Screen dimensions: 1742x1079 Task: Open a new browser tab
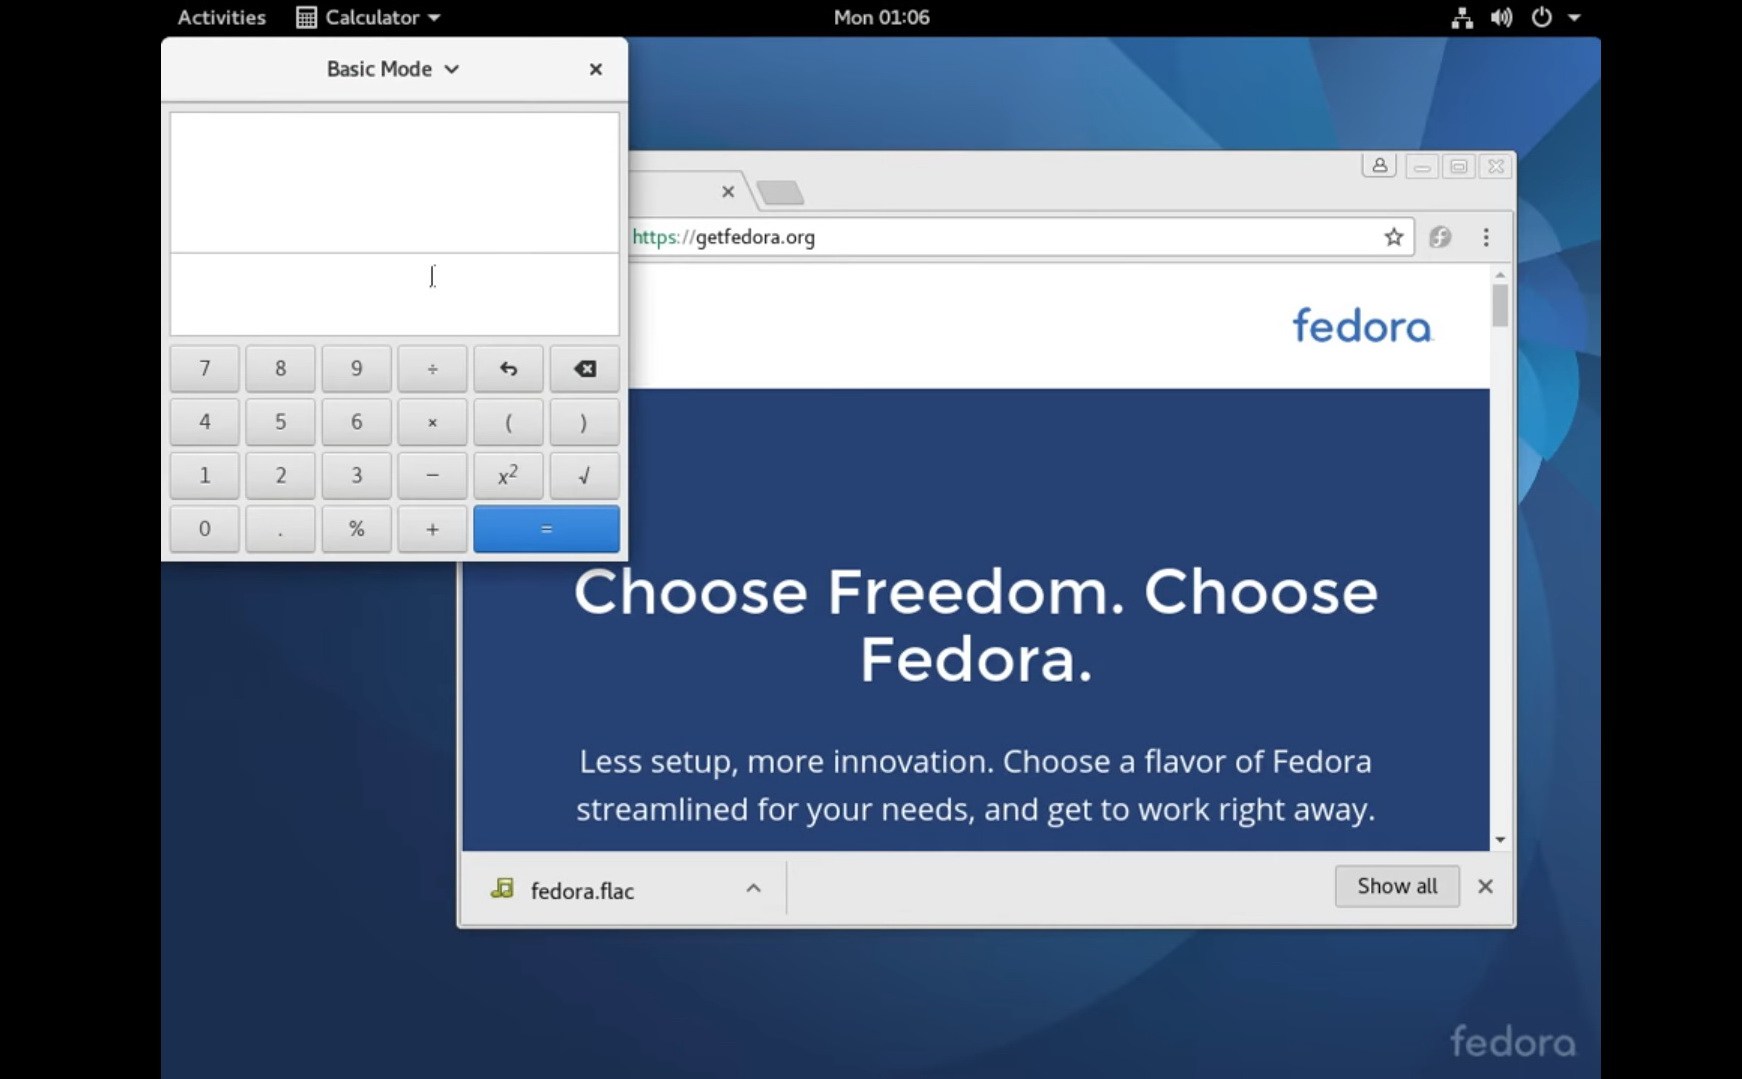tap(780, 192)
